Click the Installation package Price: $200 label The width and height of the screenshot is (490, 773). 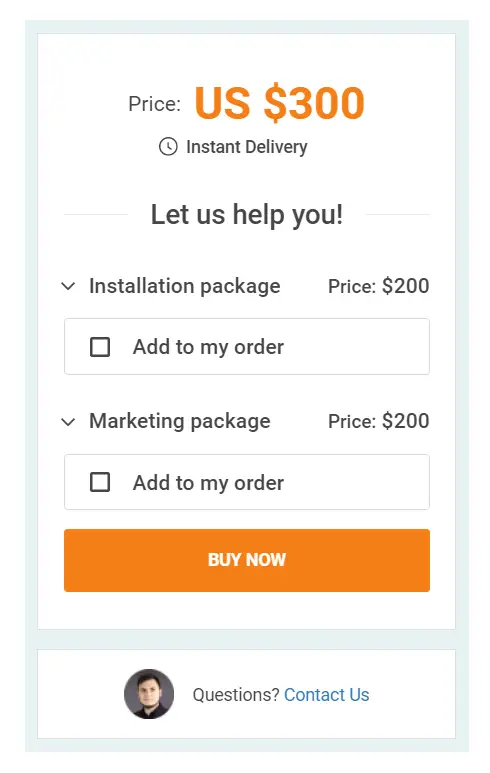tap(379, 286)
